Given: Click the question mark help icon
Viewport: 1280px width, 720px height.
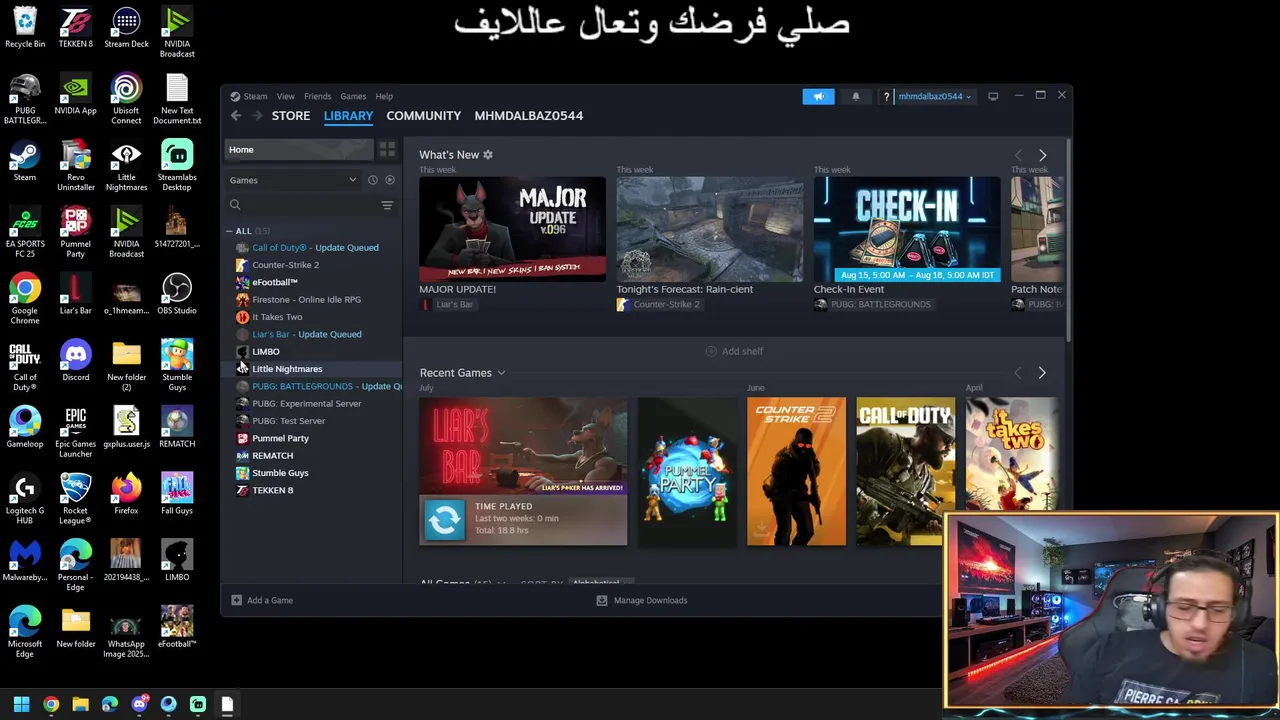Looking at the screenshot, I should pyautogui.click(x=886, y=97).
